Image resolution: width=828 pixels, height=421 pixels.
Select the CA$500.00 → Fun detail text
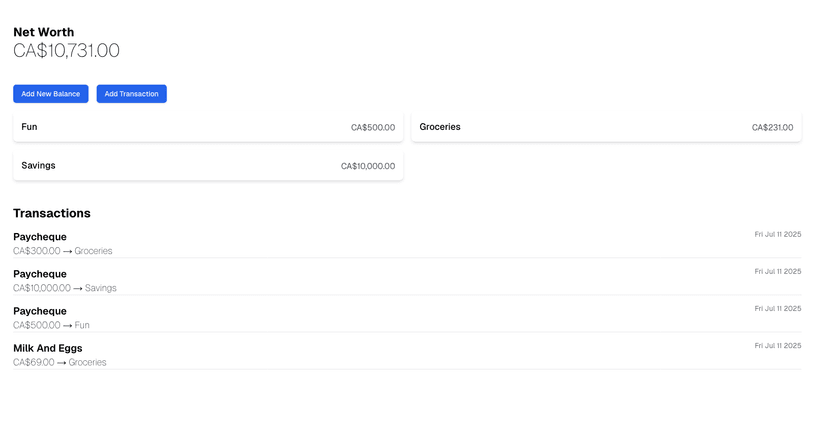(51, 325)
